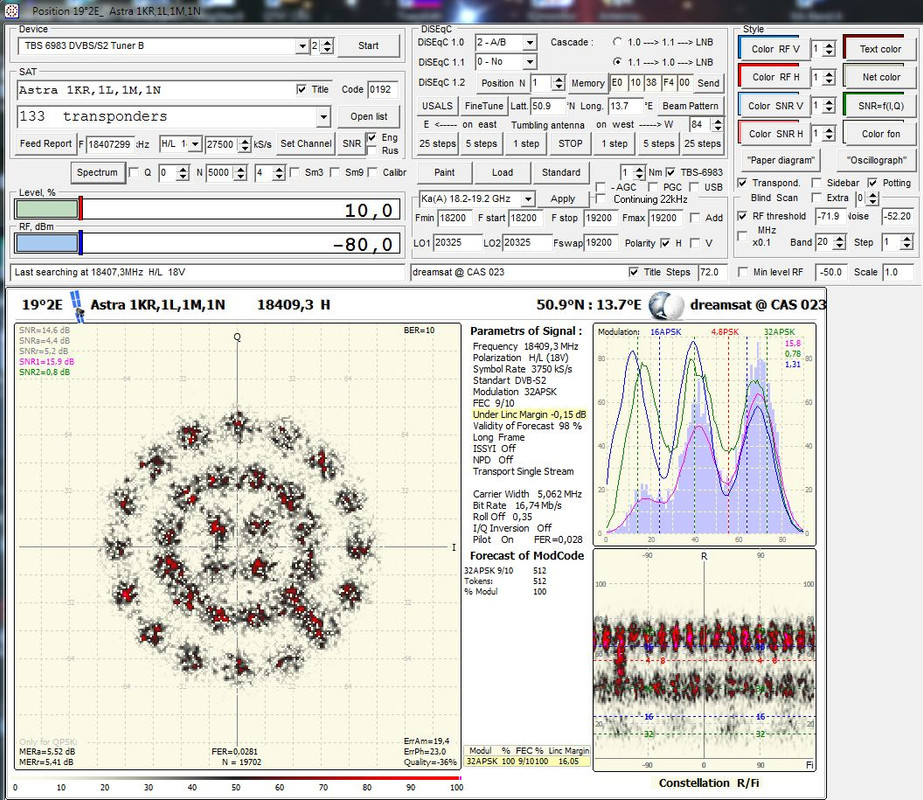Move the antenna 5 steps west
Screen dimensions: 923x800
click(x=659, y=144)
